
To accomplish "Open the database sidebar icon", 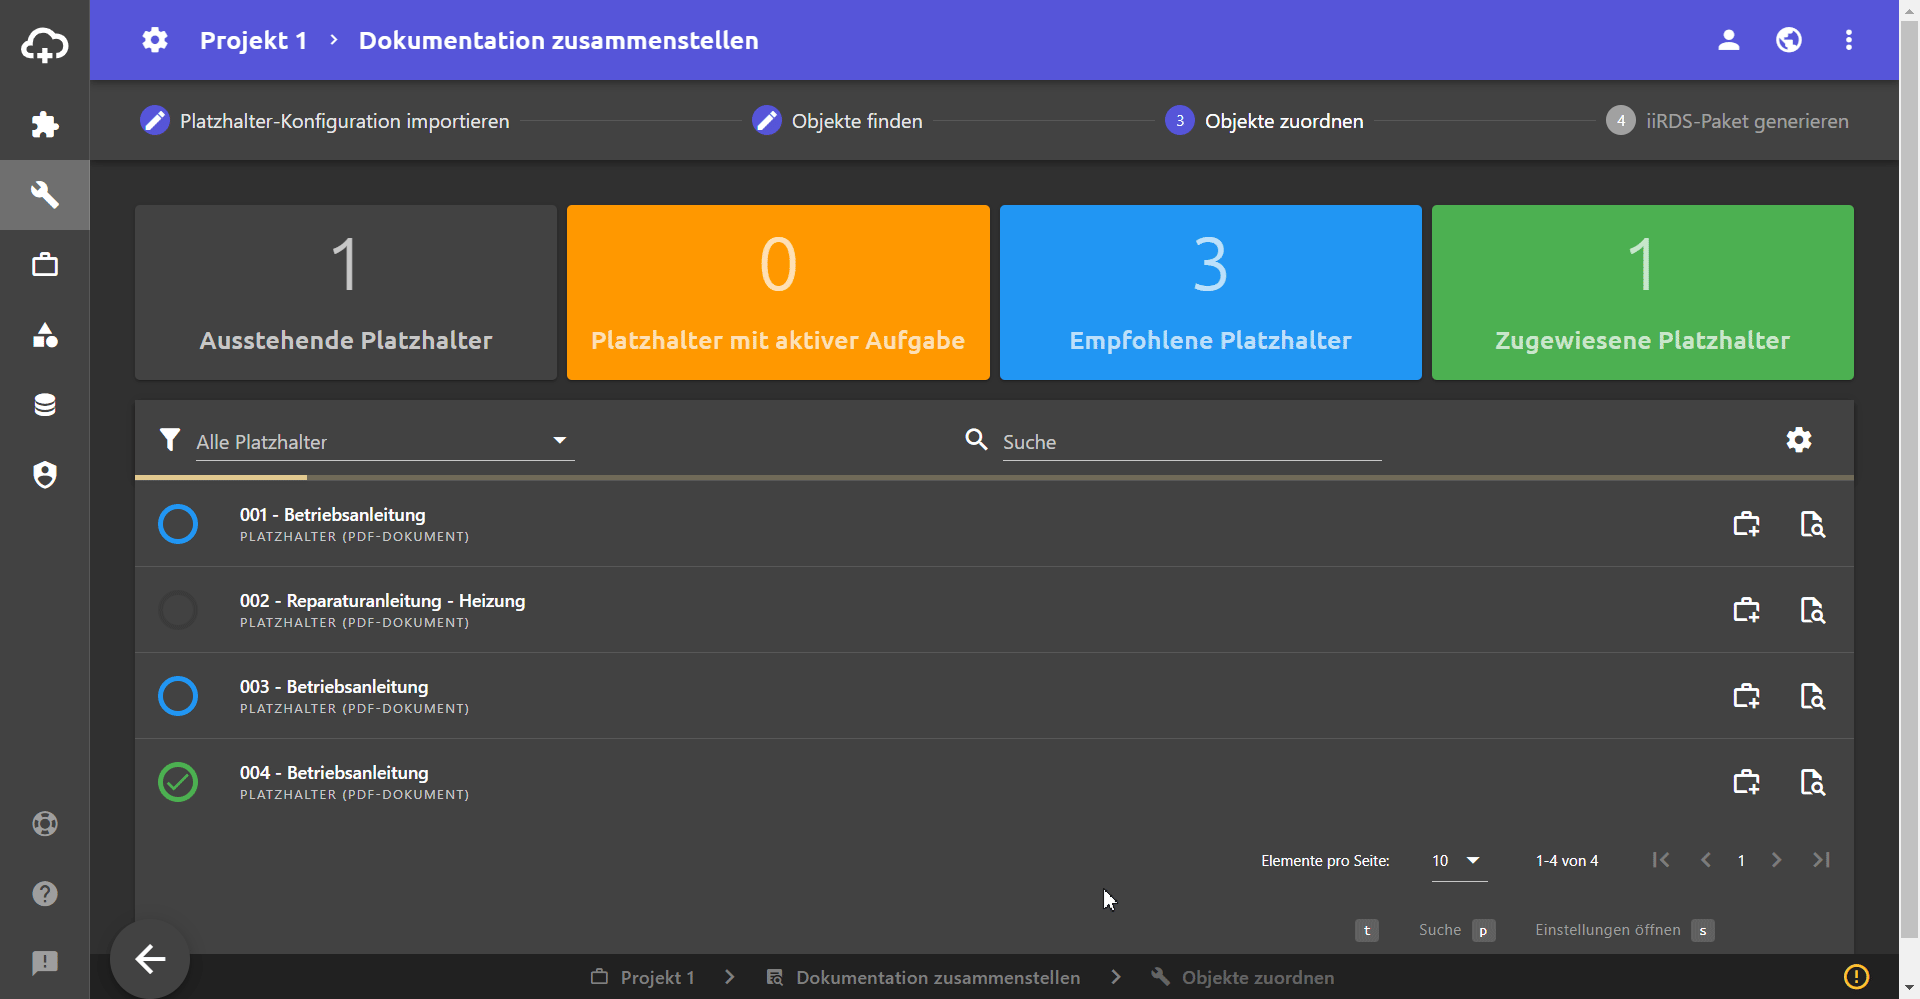I will tap(45, 405).
